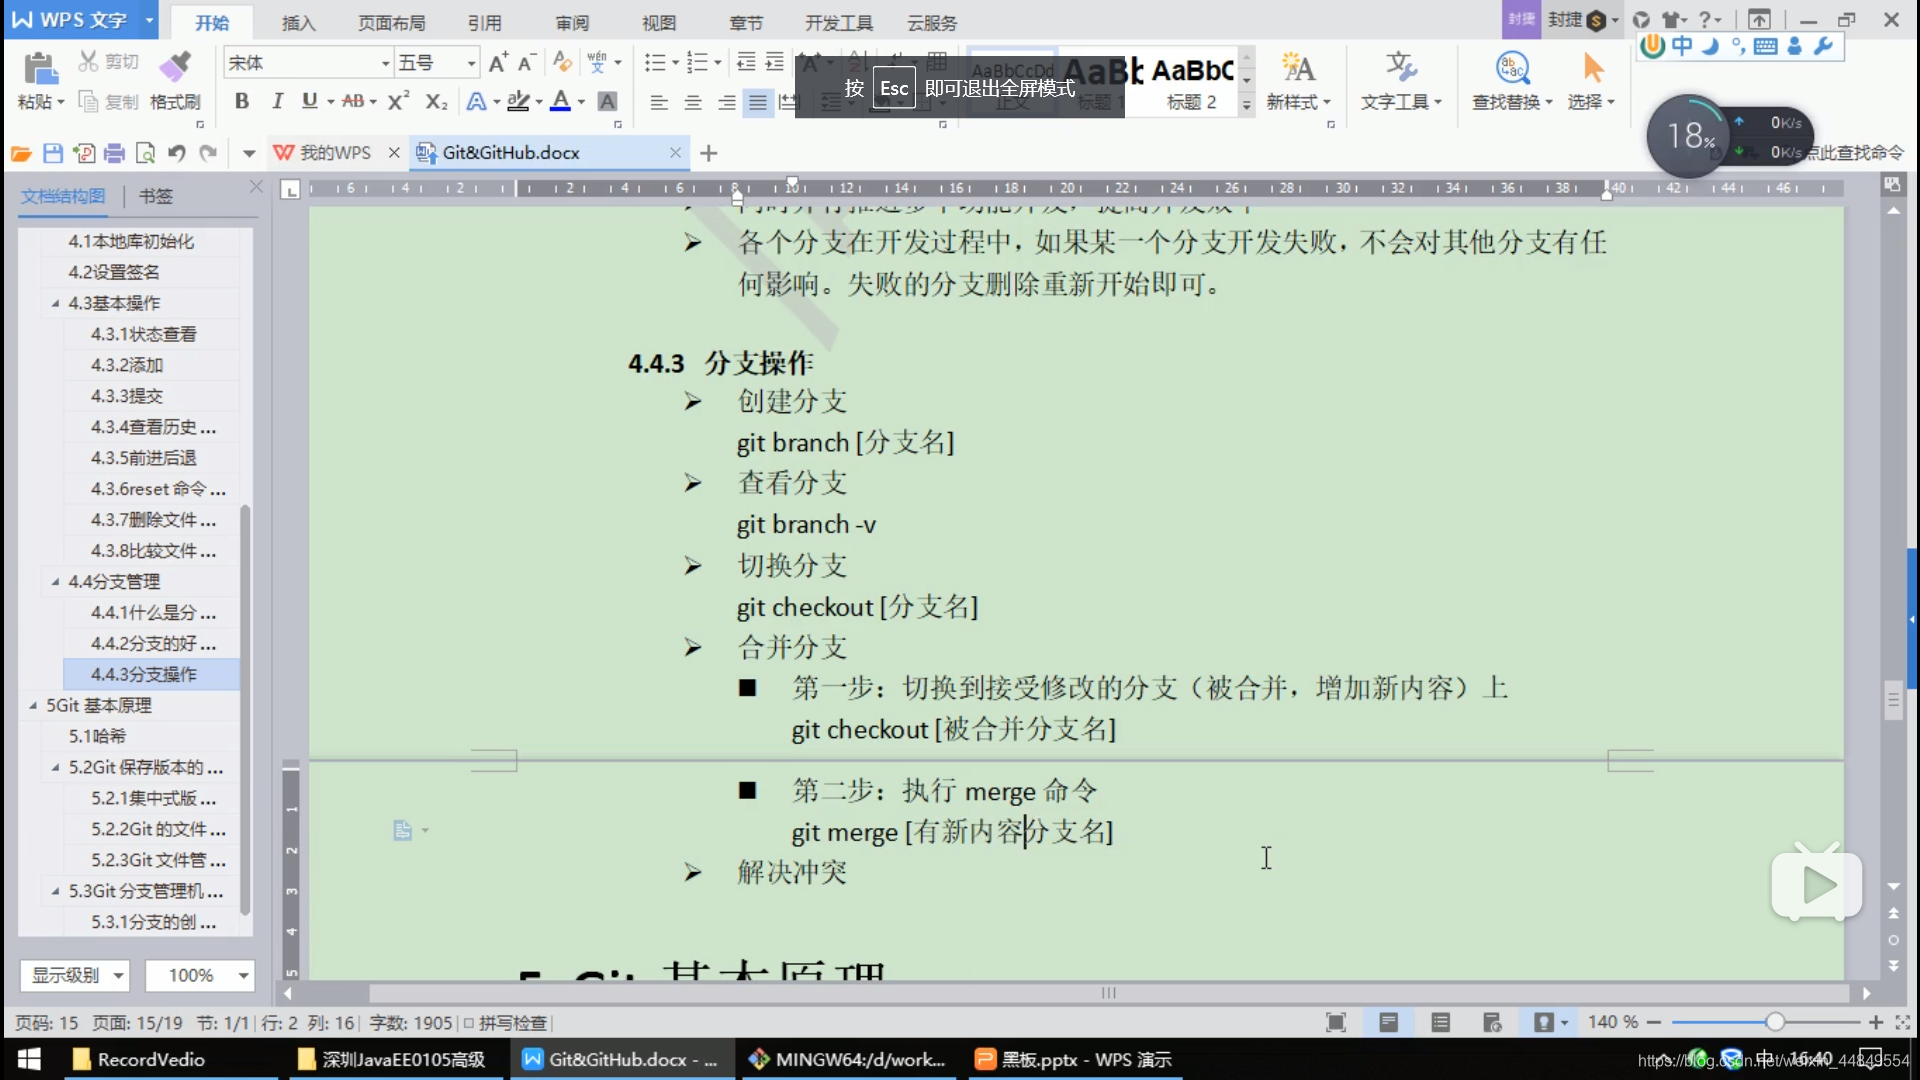Click the video play overlay button

tap(1817, 885)
